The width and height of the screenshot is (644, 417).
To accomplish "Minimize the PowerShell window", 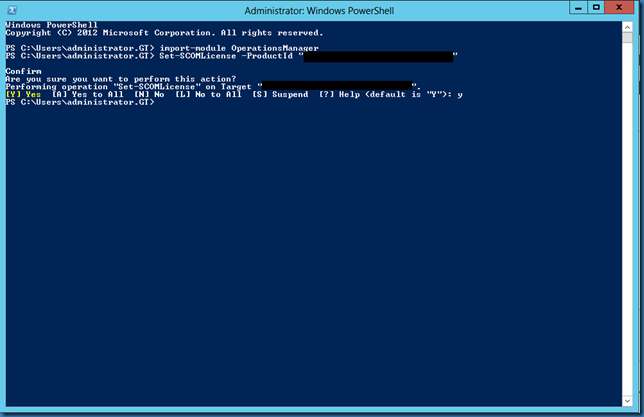I will click(575, 8).
